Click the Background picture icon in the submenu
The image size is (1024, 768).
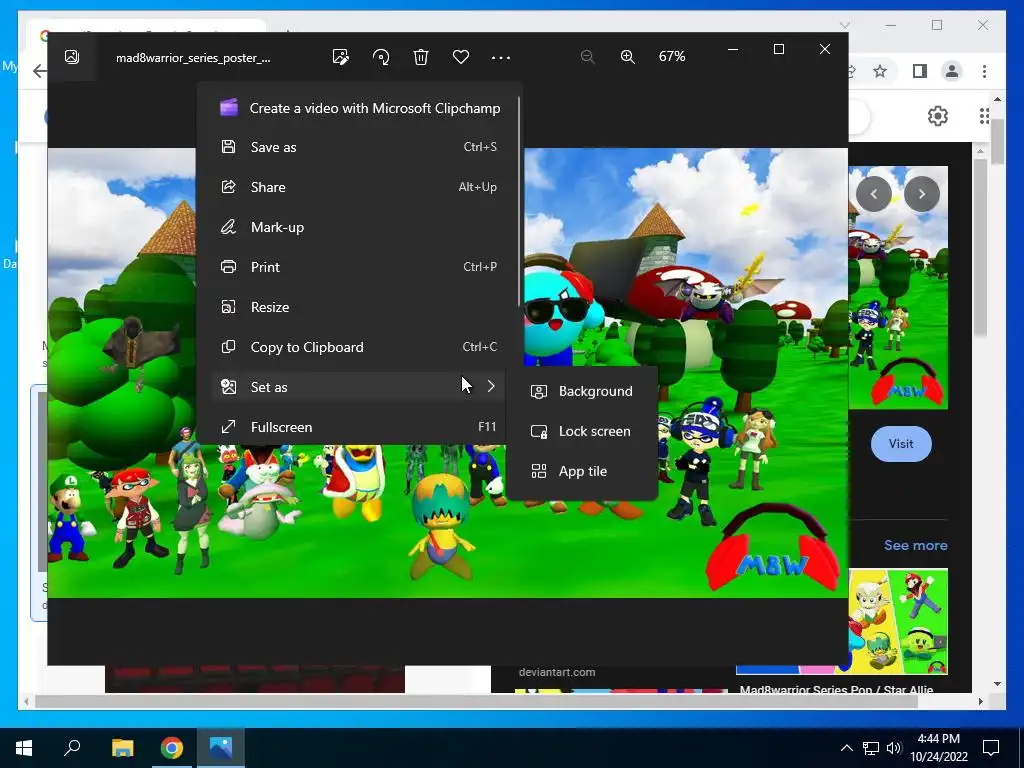click(539, 391)
